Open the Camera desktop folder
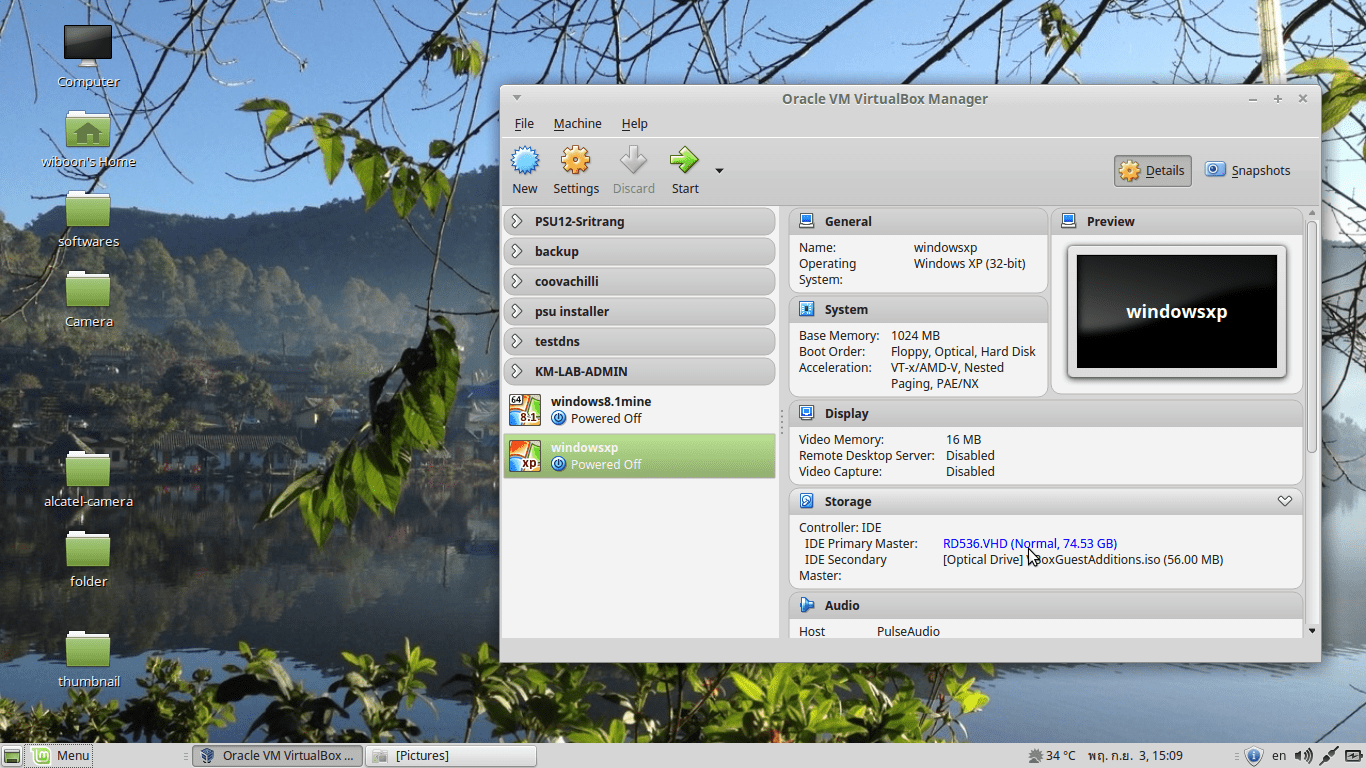1366x768 pixels. pos(88,289)
